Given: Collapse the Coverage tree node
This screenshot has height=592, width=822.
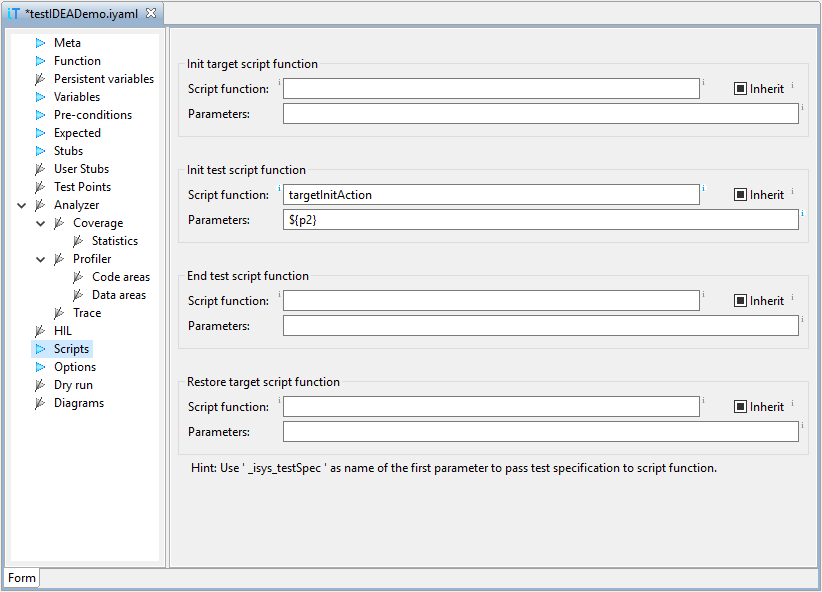Looking at the screenshot, I should click(x=40, y=223).
